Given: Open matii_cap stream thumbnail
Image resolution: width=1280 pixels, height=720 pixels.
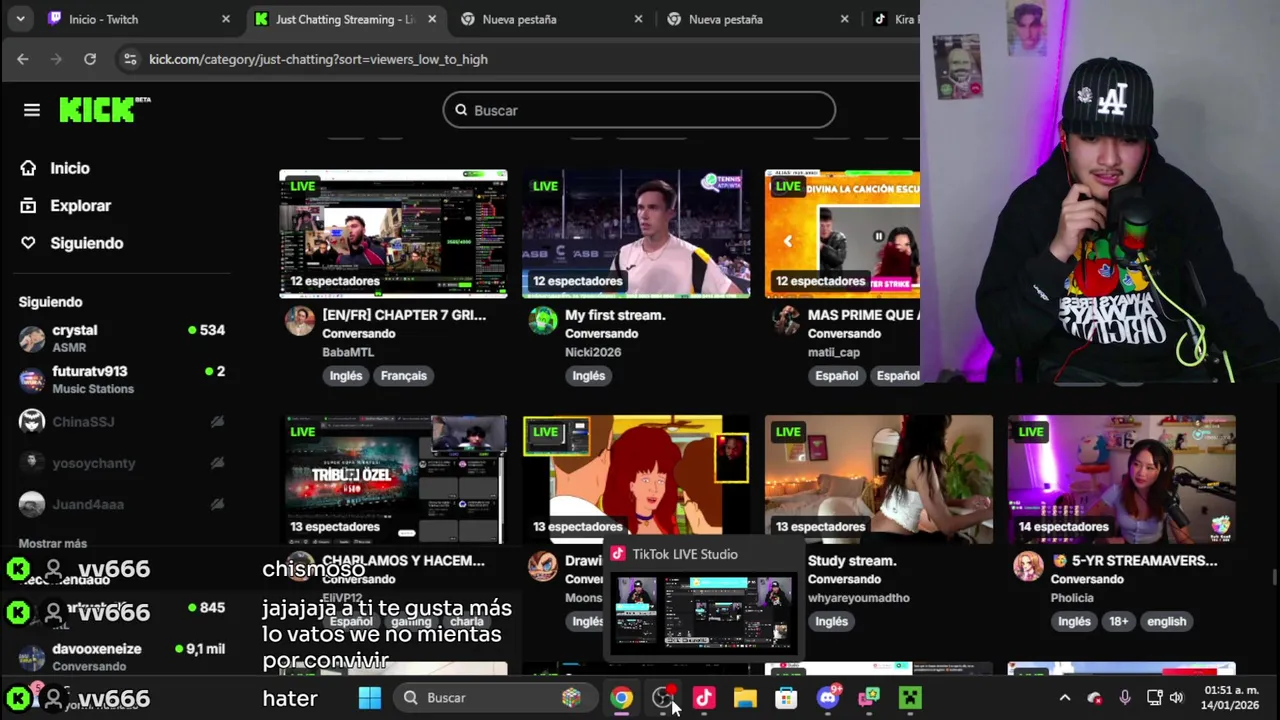Looking at the screenshot, I should (842, 234).
